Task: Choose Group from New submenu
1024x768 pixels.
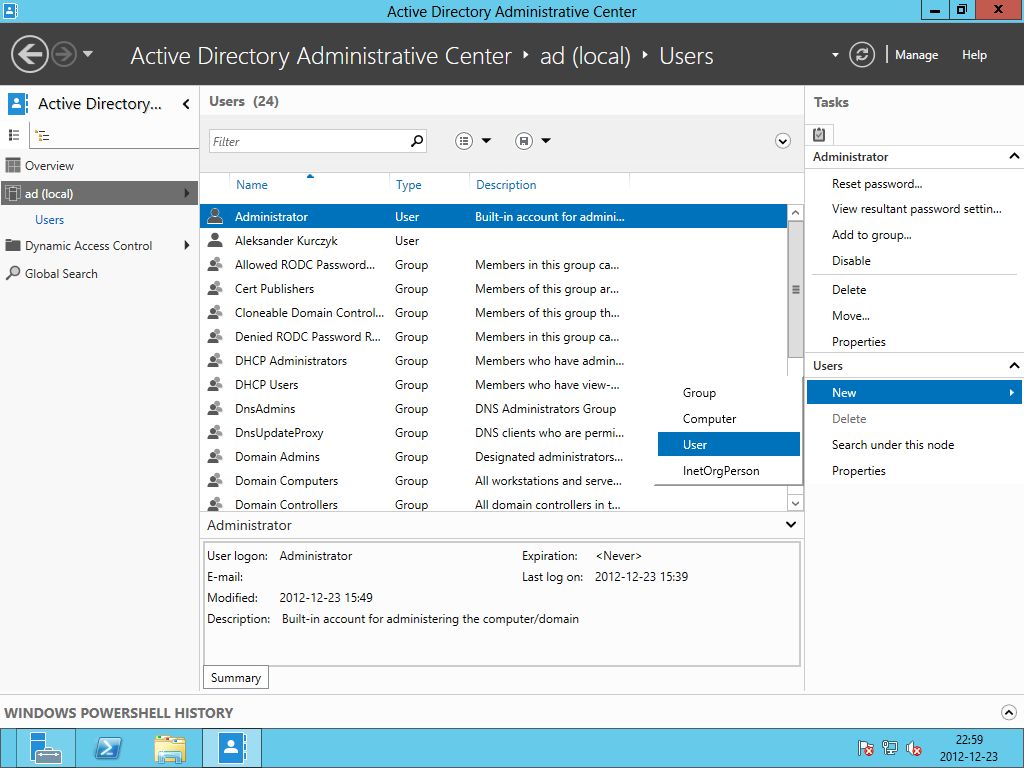Action: (x=728, y=393)
